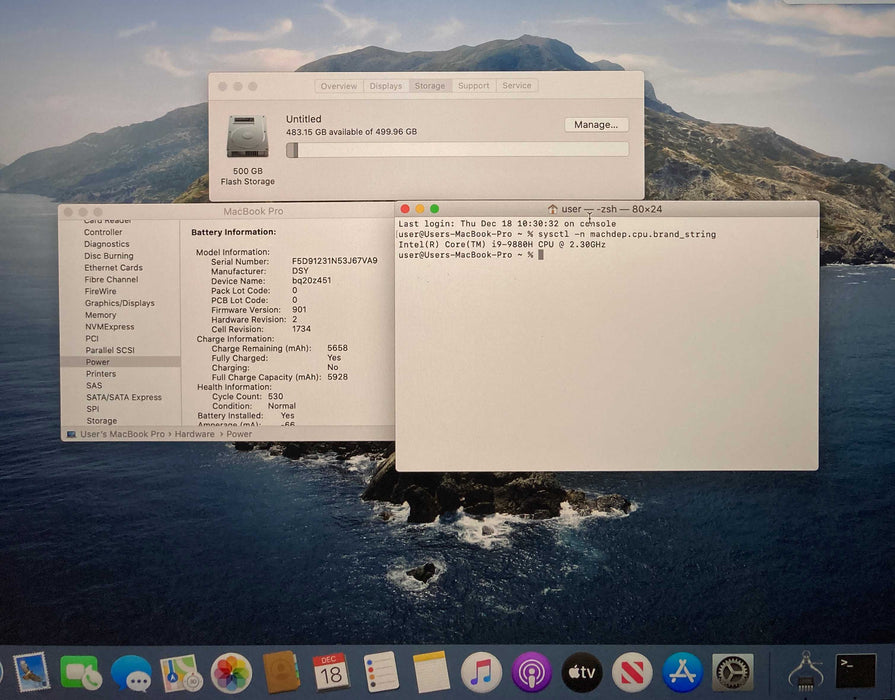This screenshot has width=895, height=700.
Task: Maximize the Terminal window with green button
Action: (x=434, y=209)
